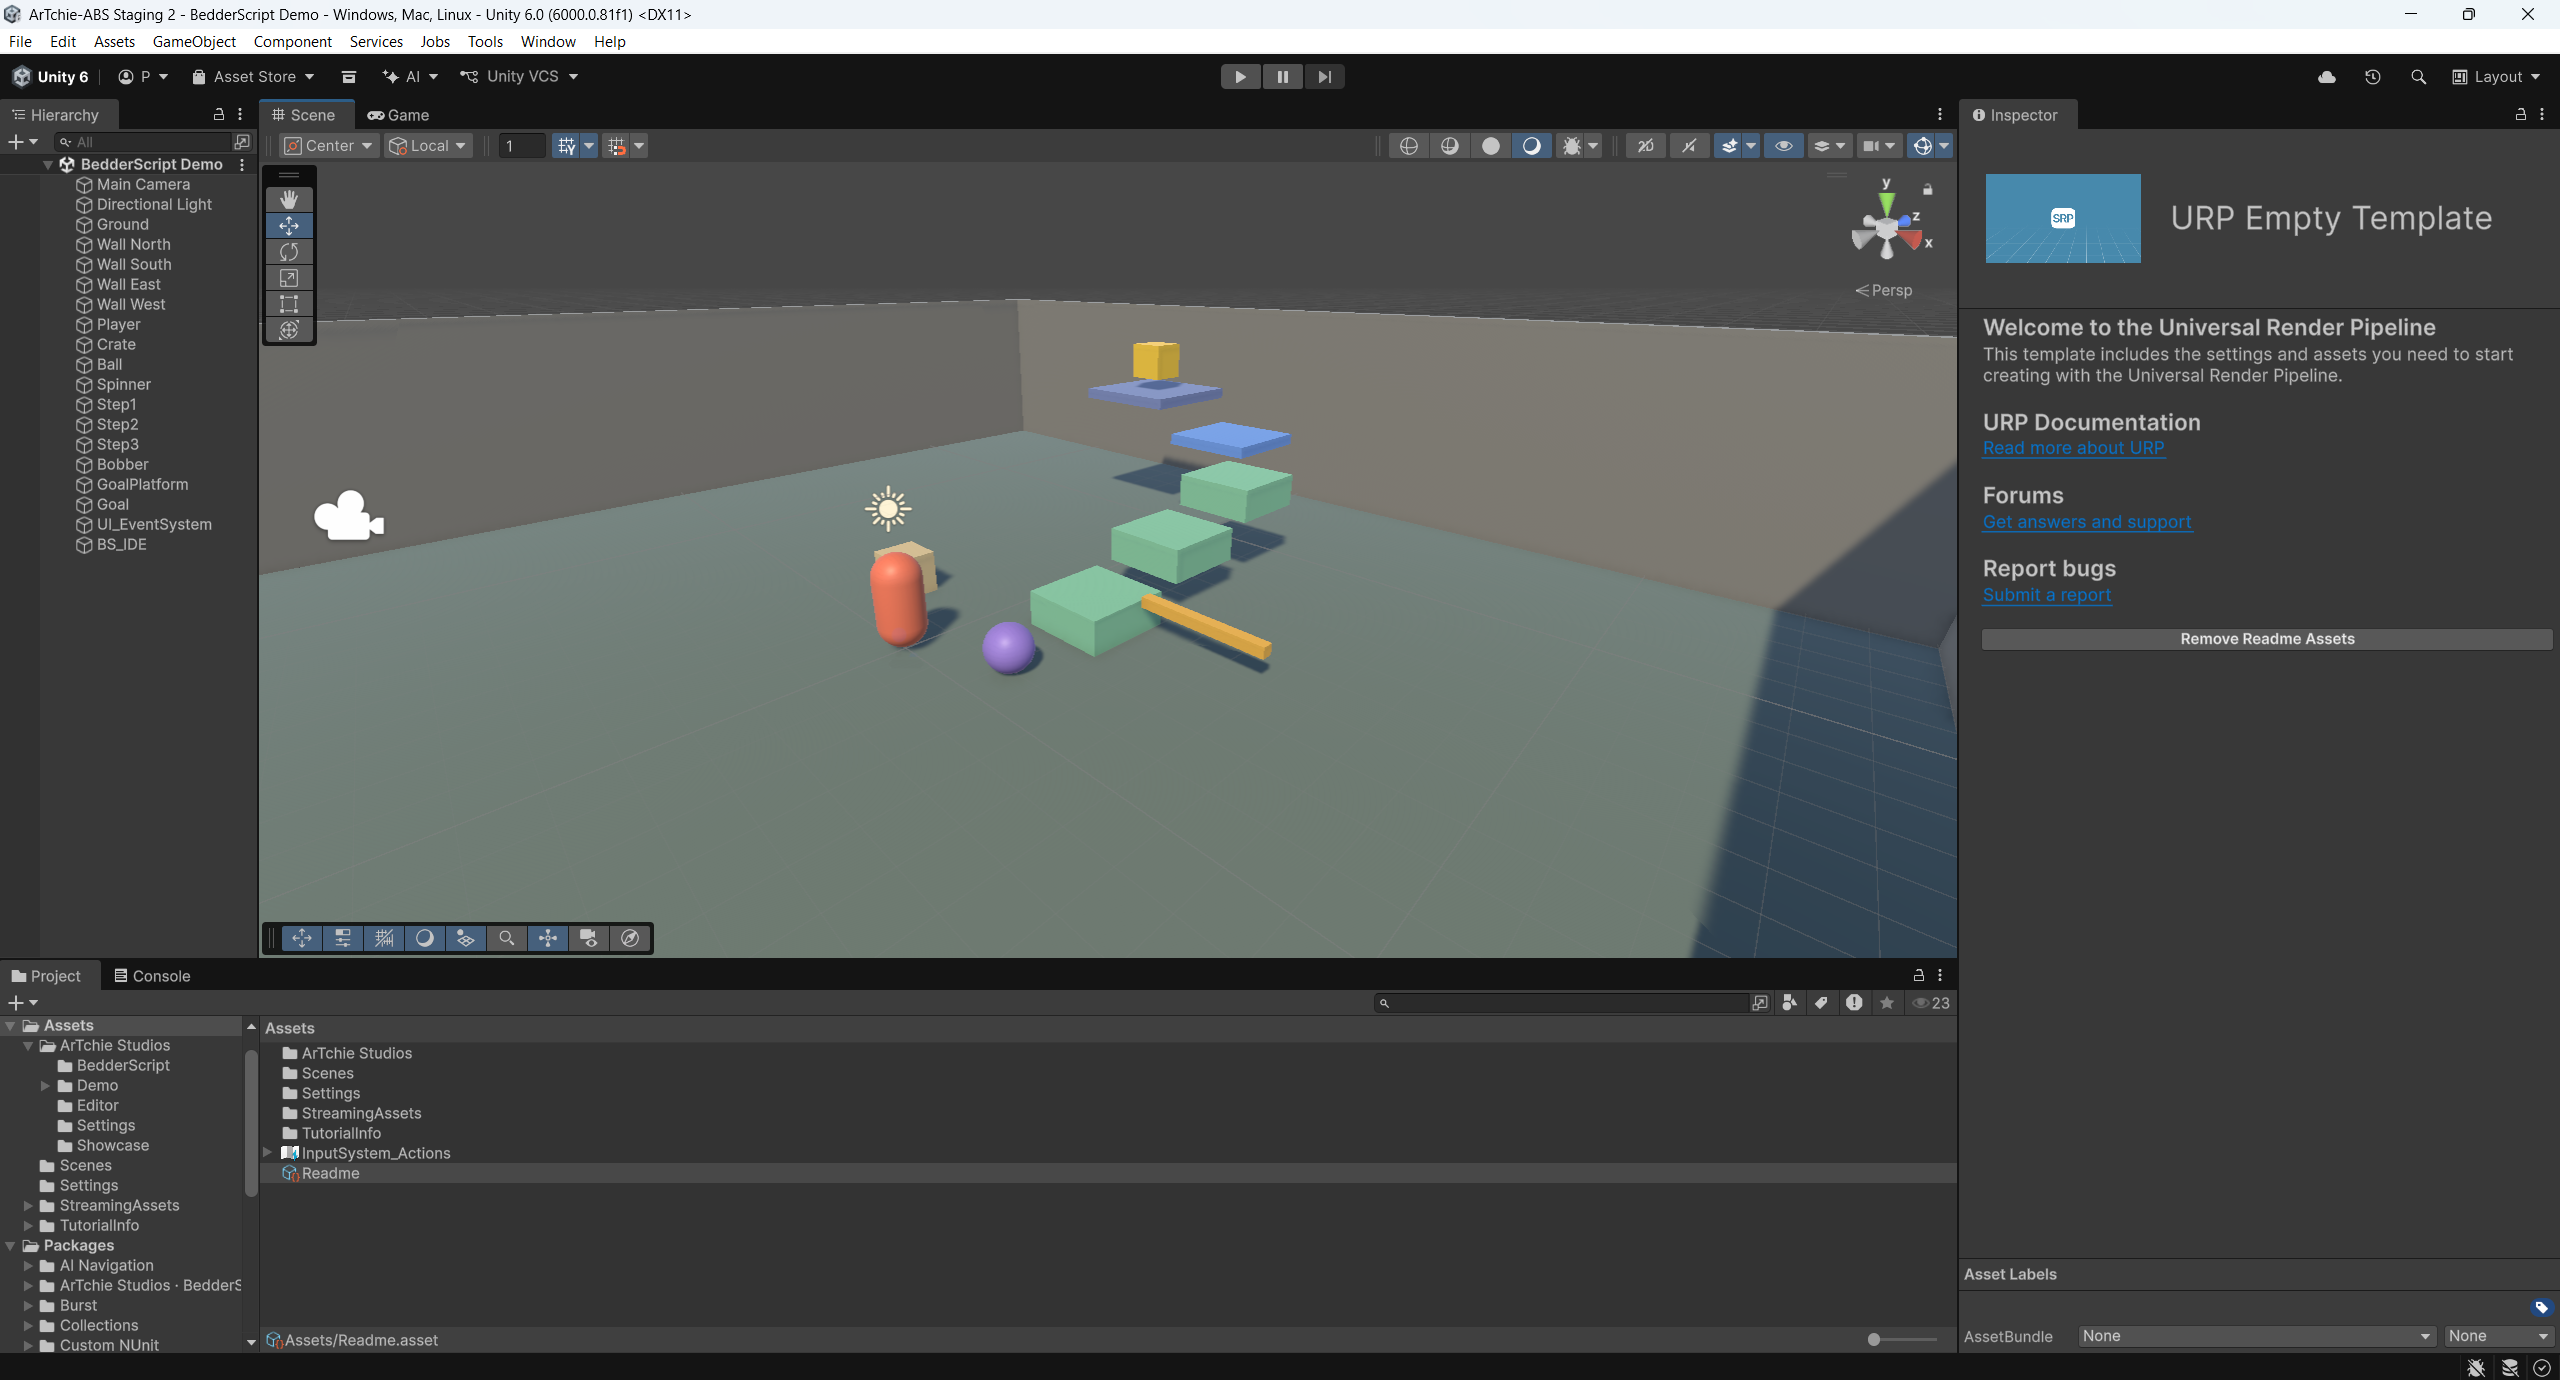
Task: Open the Layout dropdown
Action: click(x=2497, y=77)
